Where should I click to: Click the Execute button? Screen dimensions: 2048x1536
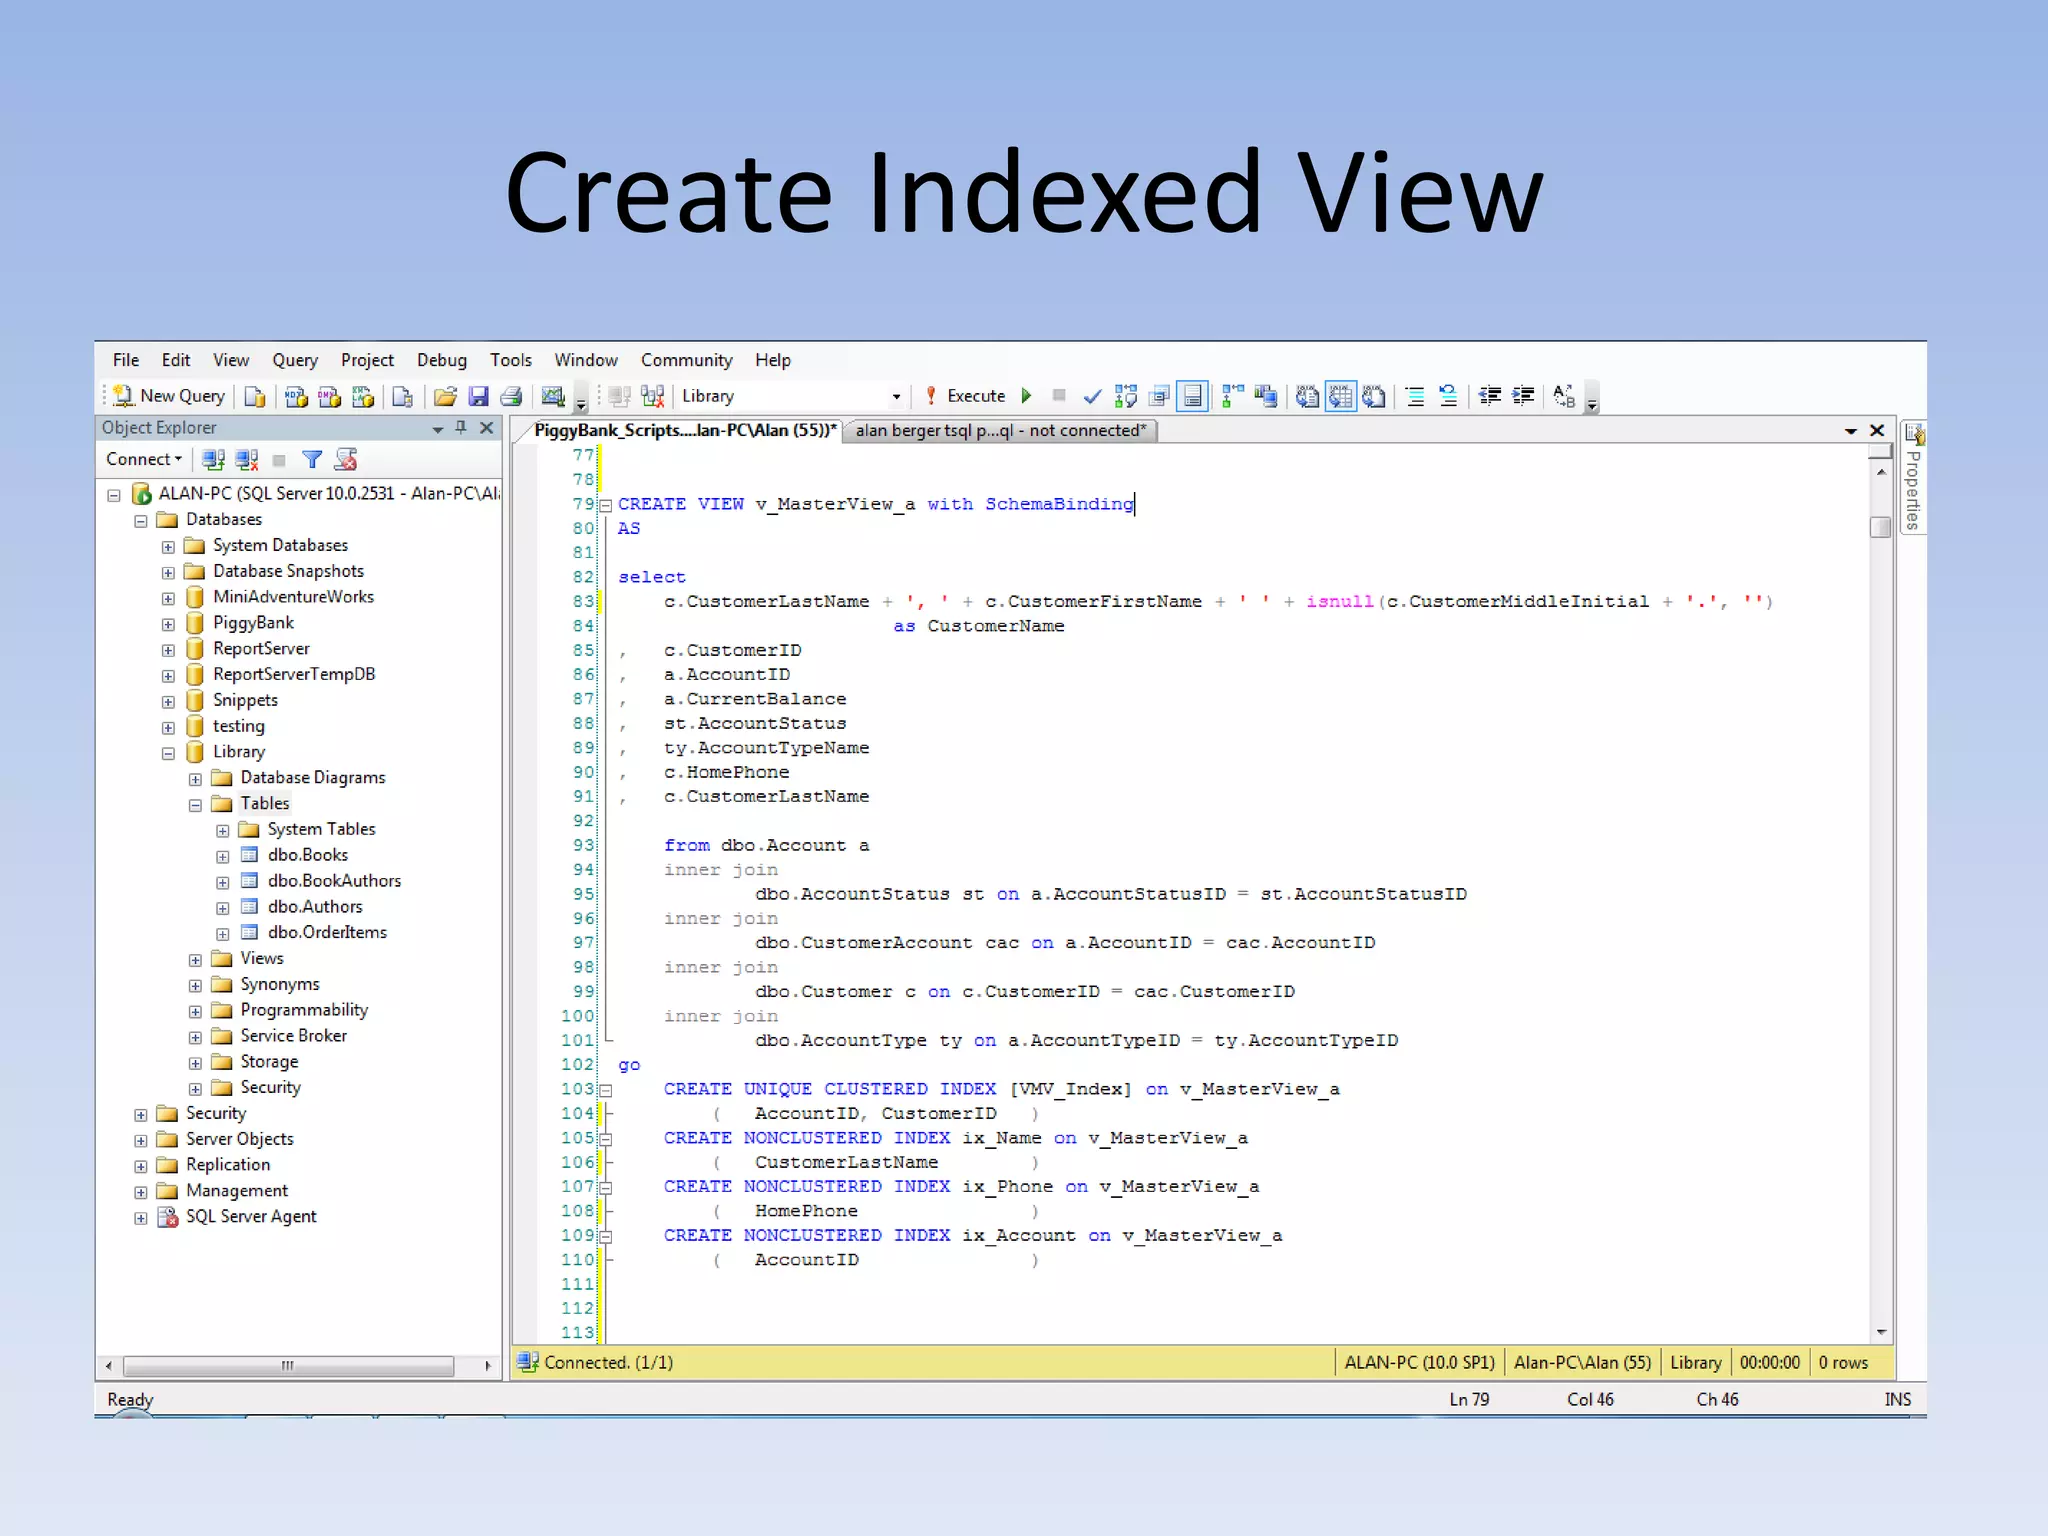coord(966,396)
